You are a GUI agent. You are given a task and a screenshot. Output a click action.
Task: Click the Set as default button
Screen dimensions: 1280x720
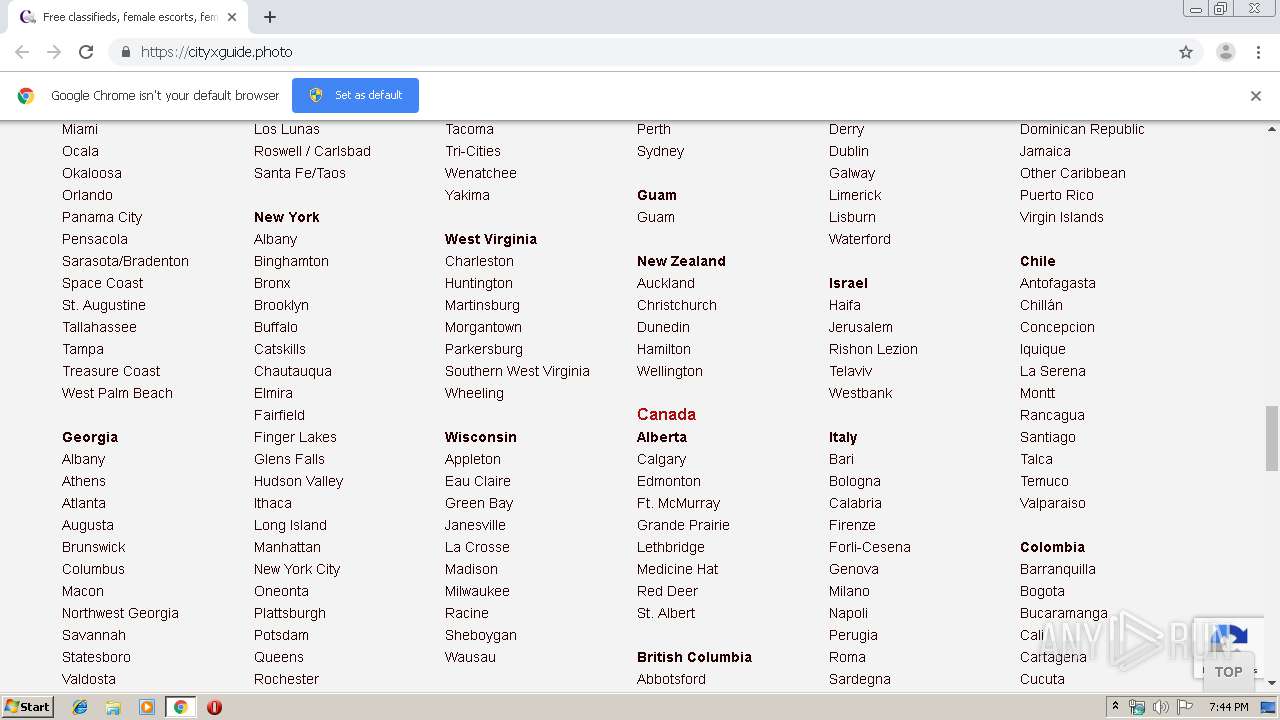355,95
